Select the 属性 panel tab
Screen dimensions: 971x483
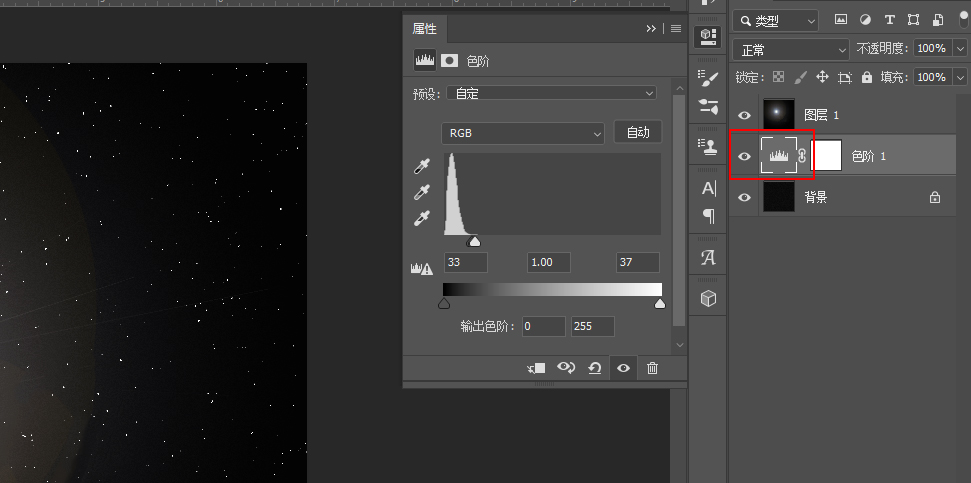tap(425, 28)
